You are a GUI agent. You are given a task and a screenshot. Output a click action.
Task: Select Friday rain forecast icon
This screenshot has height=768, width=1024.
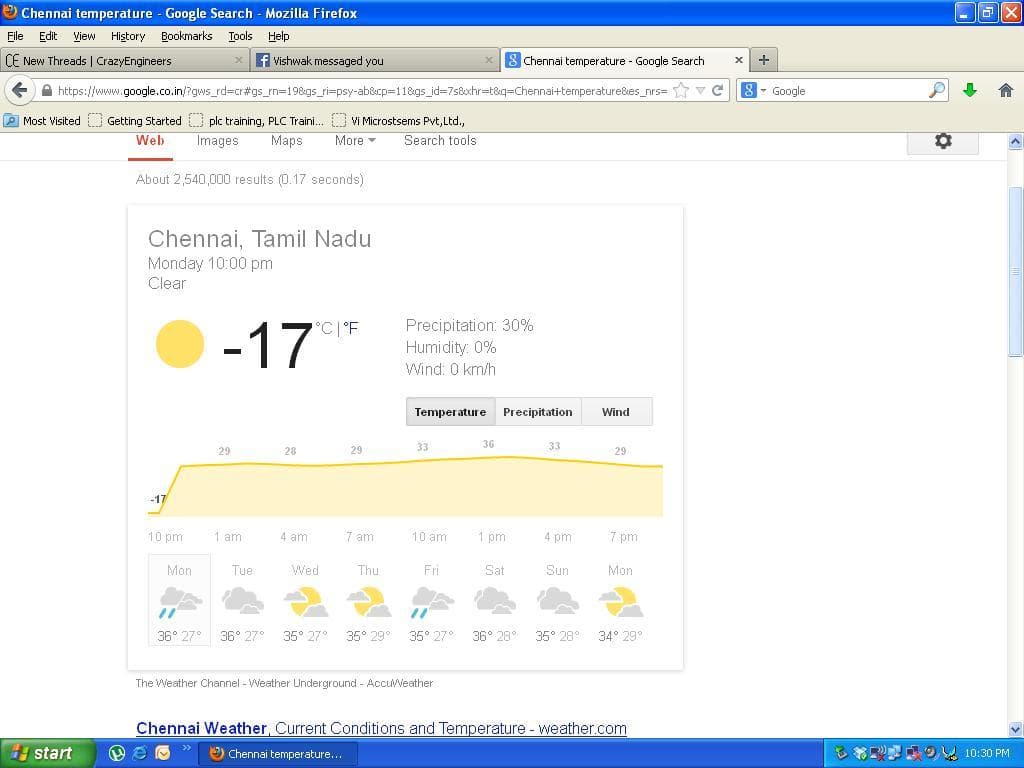tap(432, 601)
